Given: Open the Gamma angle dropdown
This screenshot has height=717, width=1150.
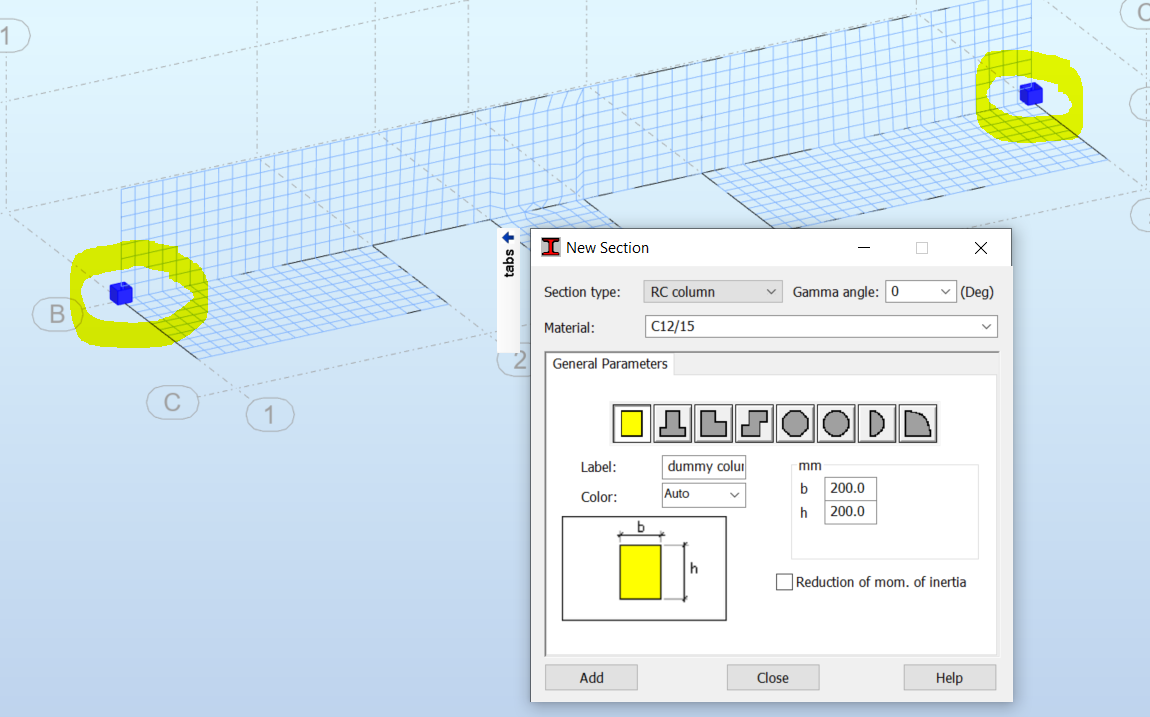Looking at the screenshot, I should pyautogui.click(x=947, y=291).
